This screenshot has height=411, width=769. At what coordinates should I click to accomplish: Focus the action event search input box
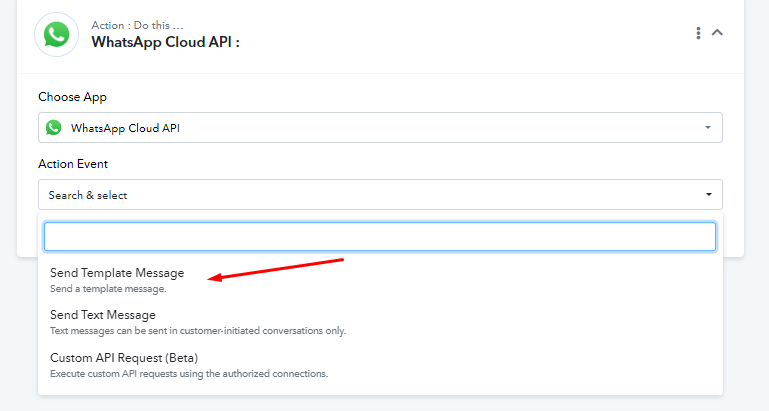380,237
